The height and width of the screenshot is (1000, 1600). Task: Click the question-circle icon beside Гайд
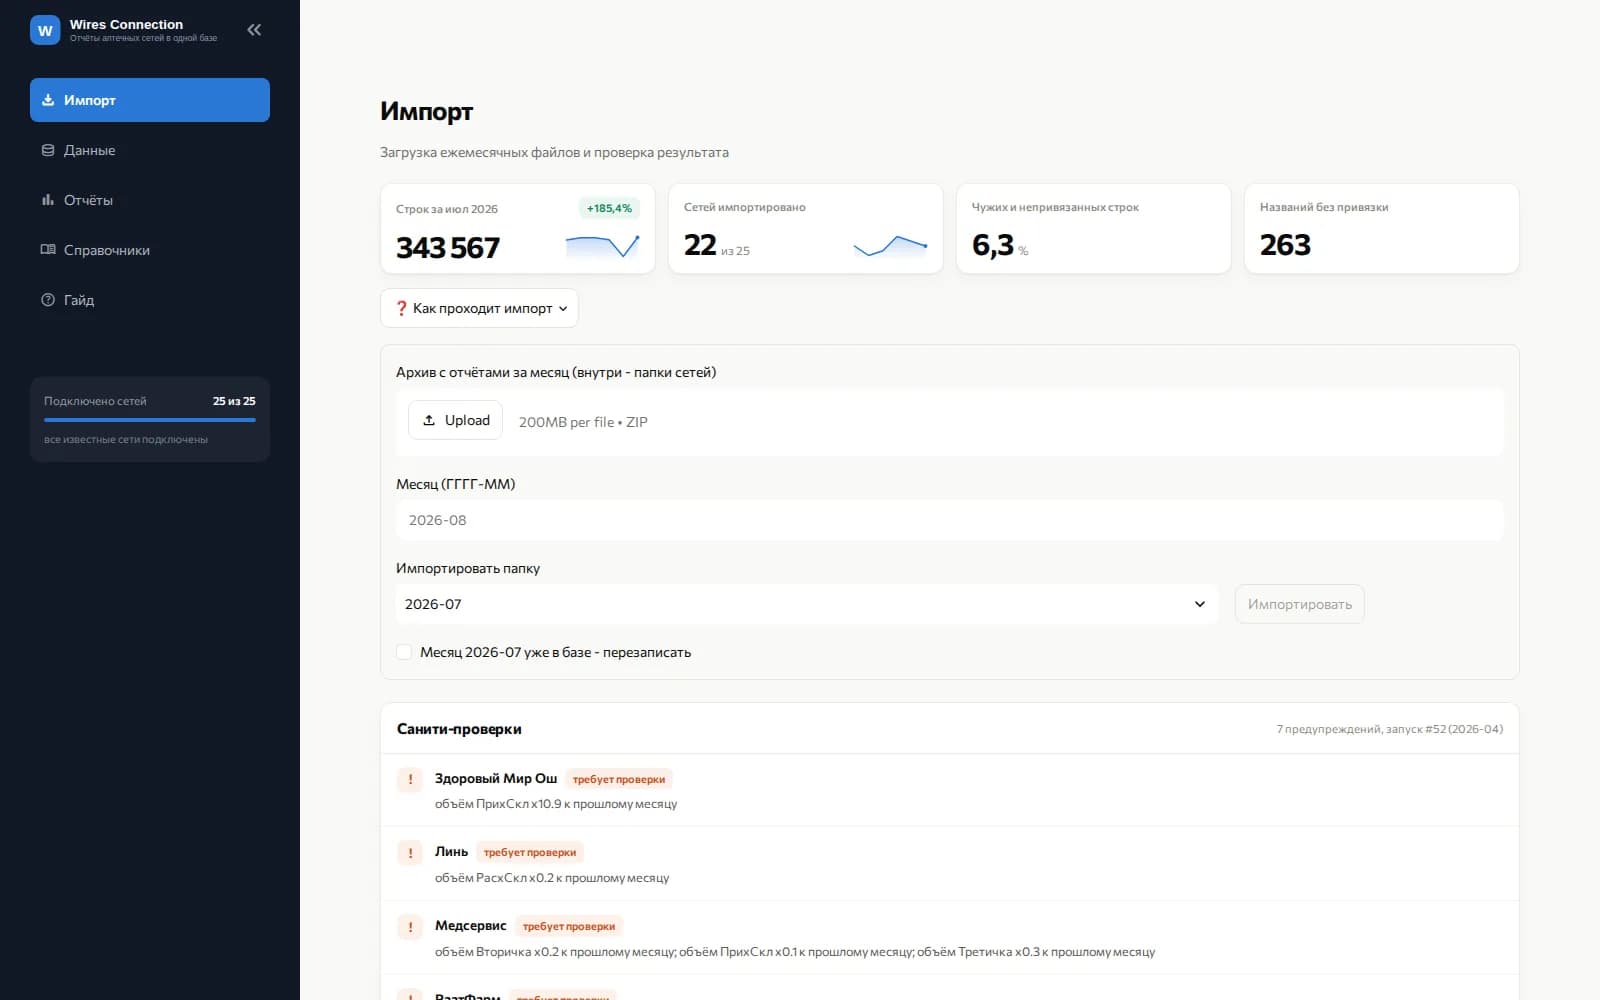point(48,300)
